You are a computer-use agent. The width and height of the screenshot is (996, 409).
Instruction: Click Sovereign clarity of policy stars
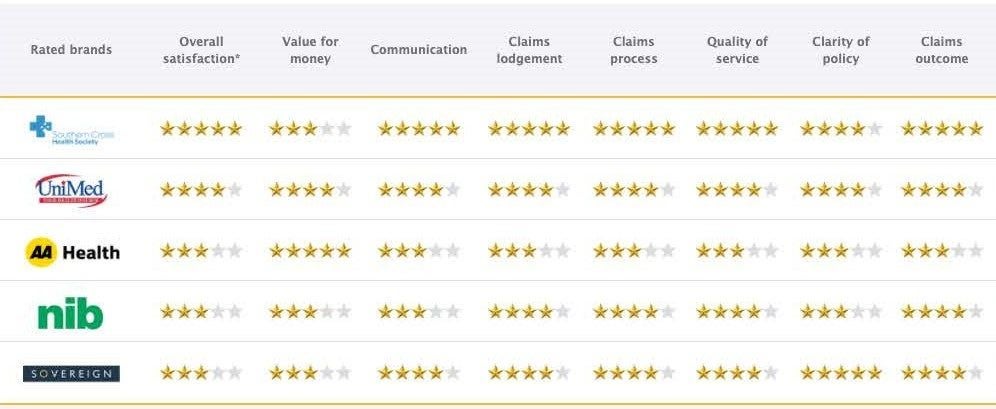click(x=841, y=373)
